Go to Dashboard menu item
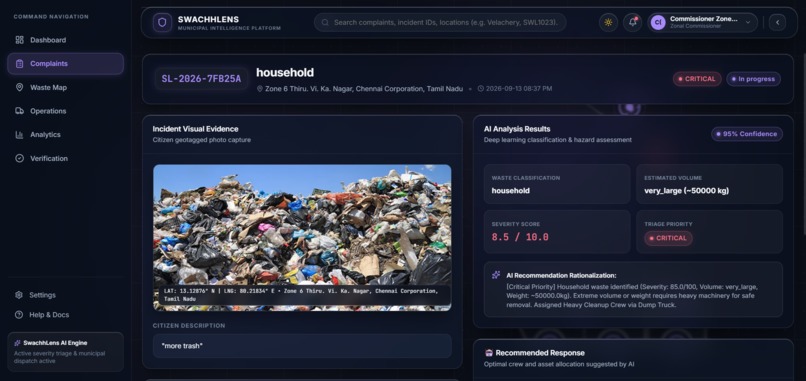 (x=65, y=40)
